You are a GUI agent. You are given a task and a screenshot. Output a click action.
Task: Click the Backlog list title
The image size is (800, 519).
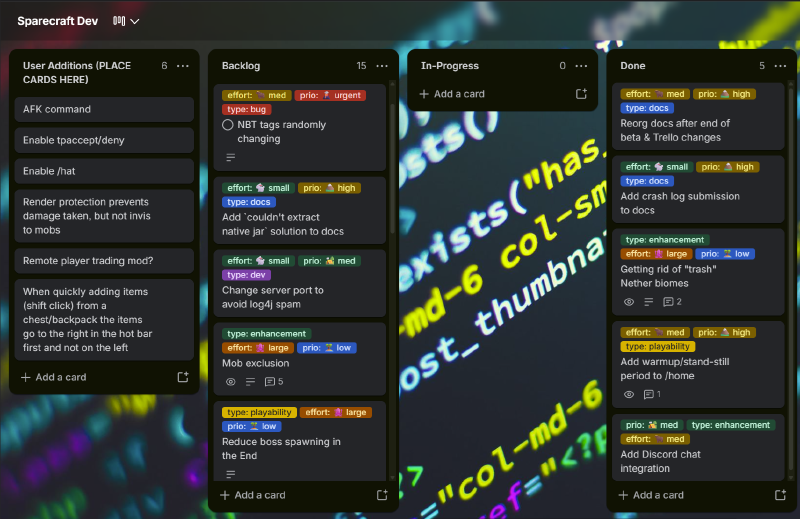click(241, 66)
